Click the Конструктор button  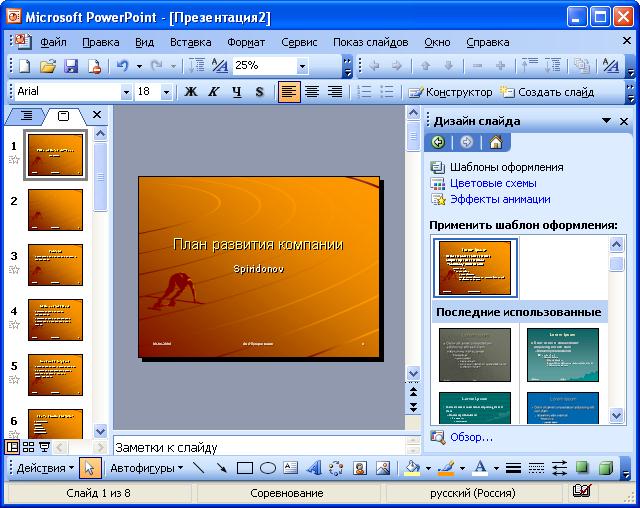(450, 92)
